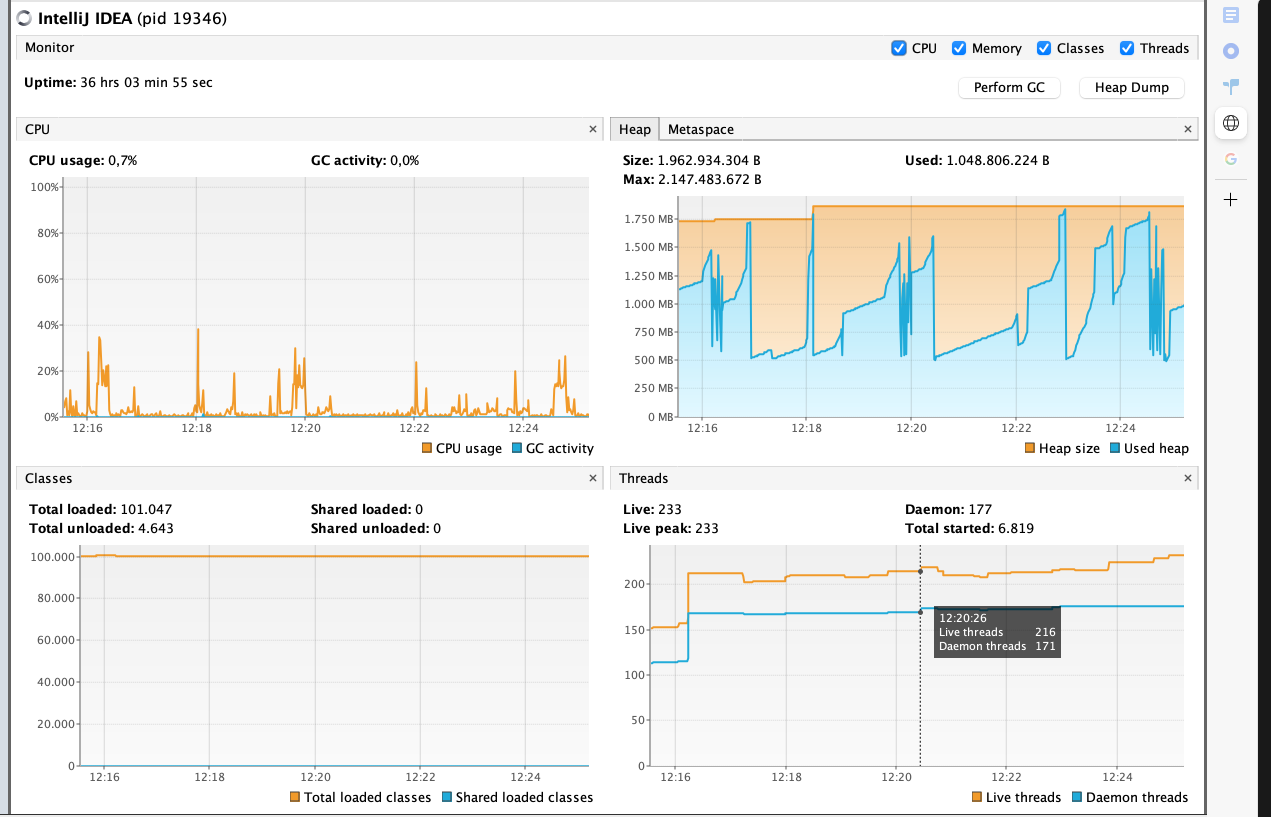Click the Shared unloaded 0 text
The height and width of the screenshot is (817, 1271).
(x=375, y=528)
